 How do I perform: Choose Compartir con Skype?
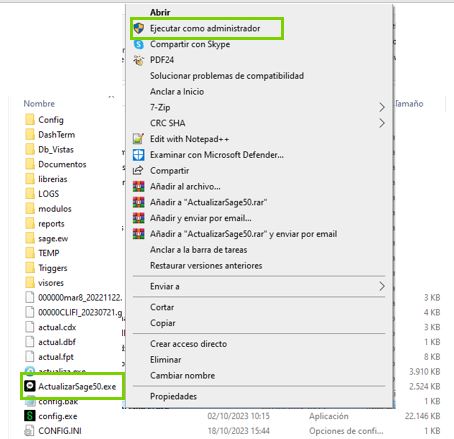pyautogui.click(x=190, y=44)
